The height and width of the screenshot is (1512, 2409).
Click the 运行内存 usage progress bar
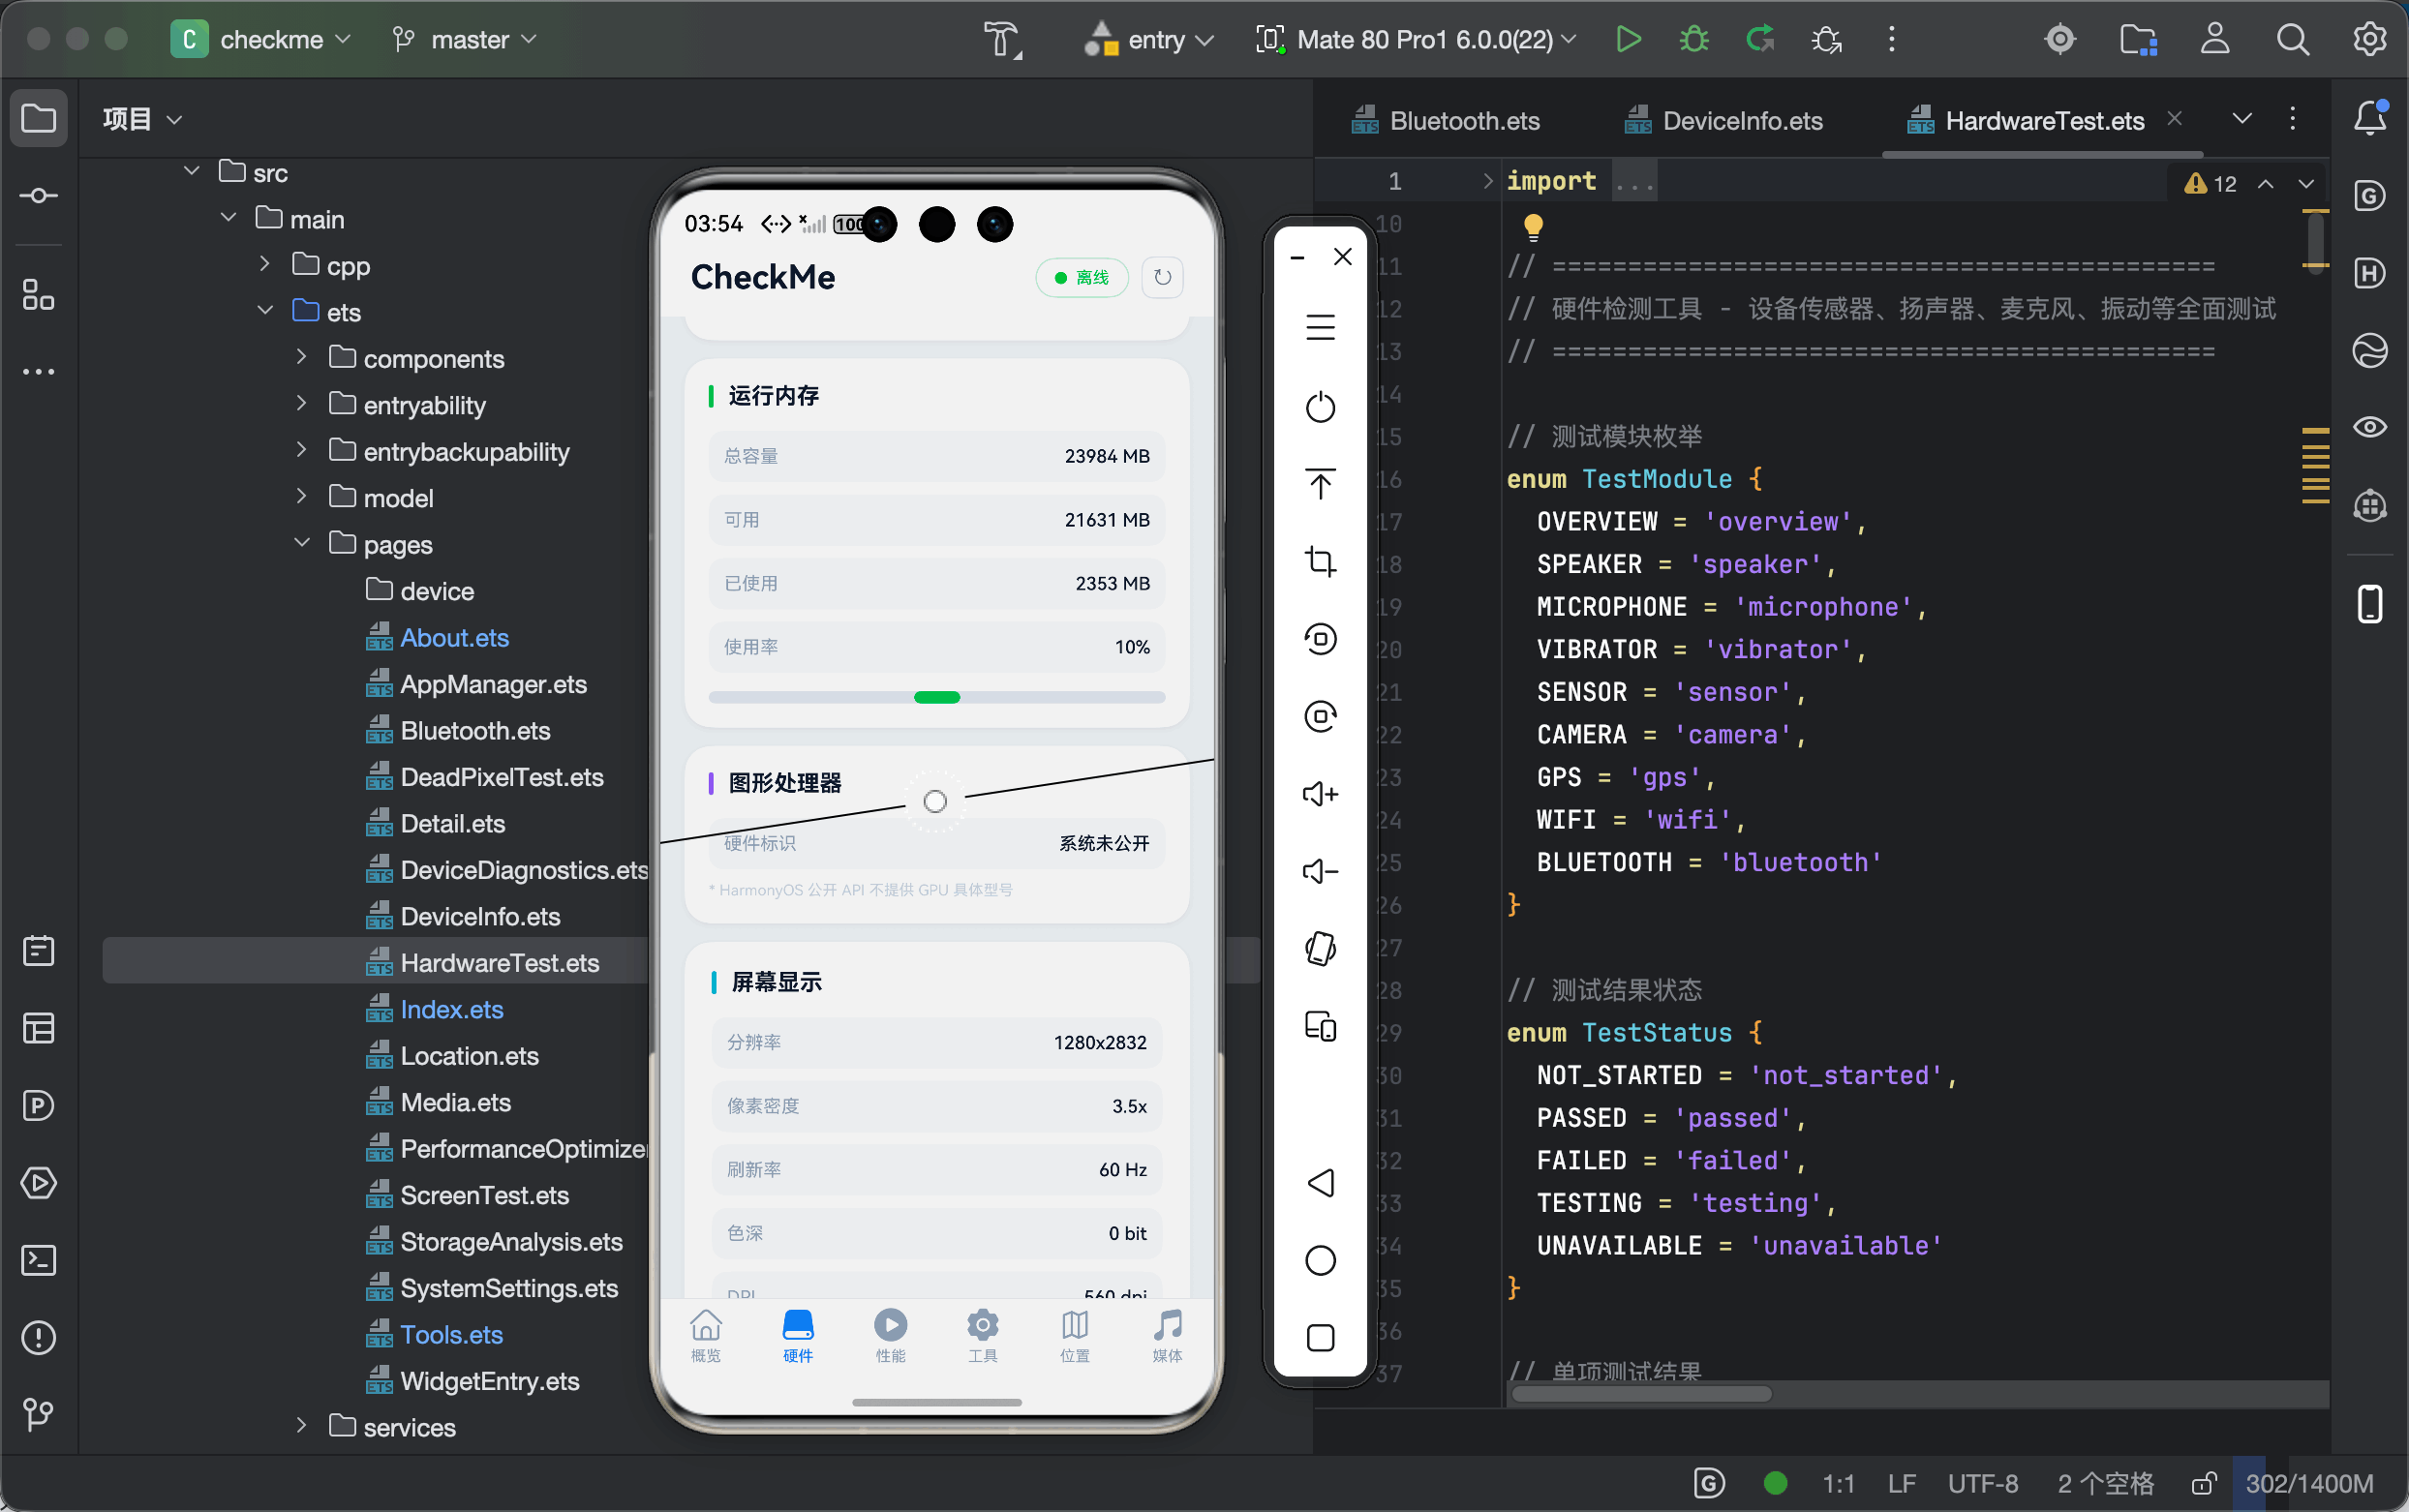click(936, 697)
